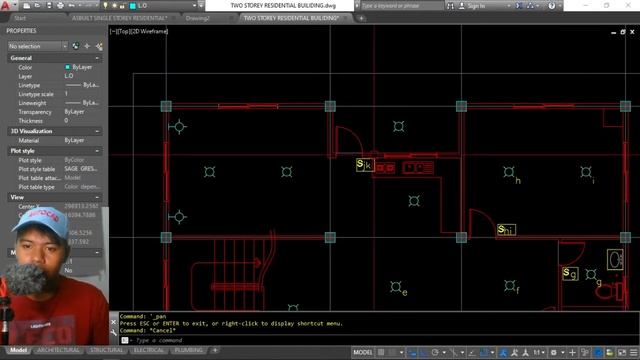This screenshot has width=640, height=360.
Task: Switch to the PLUMBING layout tab
Action: point(189,350)
